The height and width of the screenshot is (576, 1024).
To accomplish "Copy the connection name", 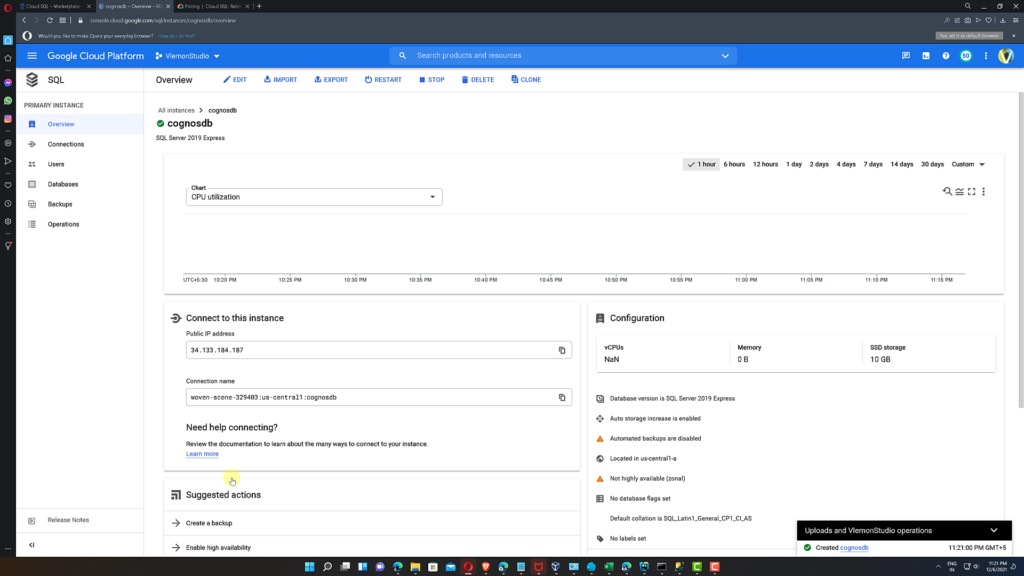I will point(561,397).
